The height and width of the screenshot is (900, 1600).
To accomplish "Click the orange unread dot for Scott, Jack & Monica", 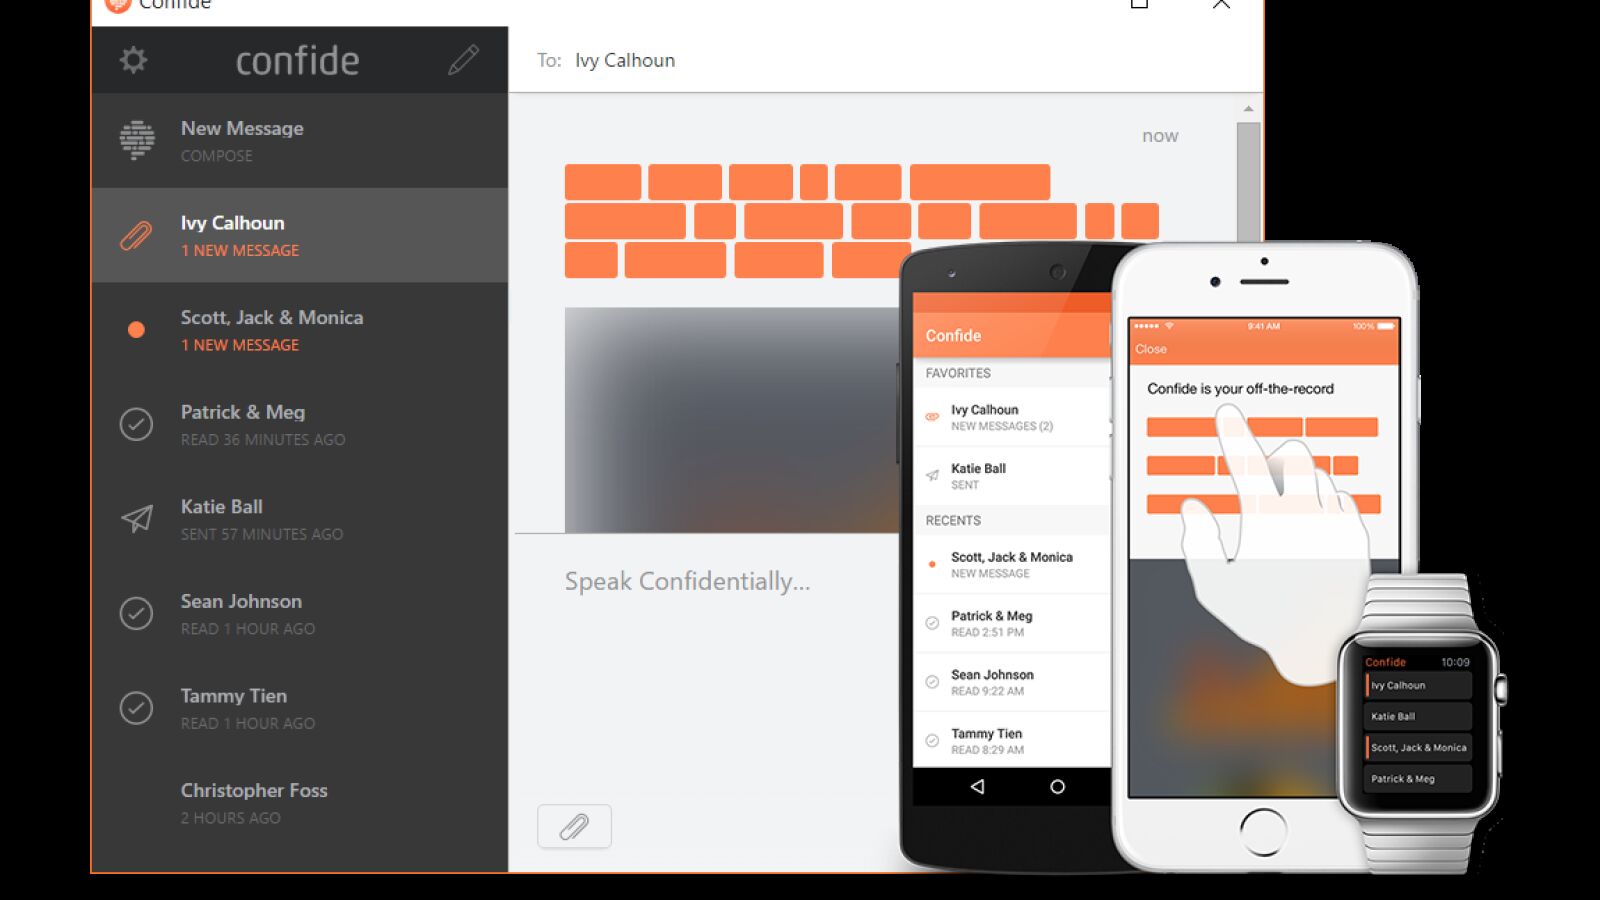I will point(136,330).
